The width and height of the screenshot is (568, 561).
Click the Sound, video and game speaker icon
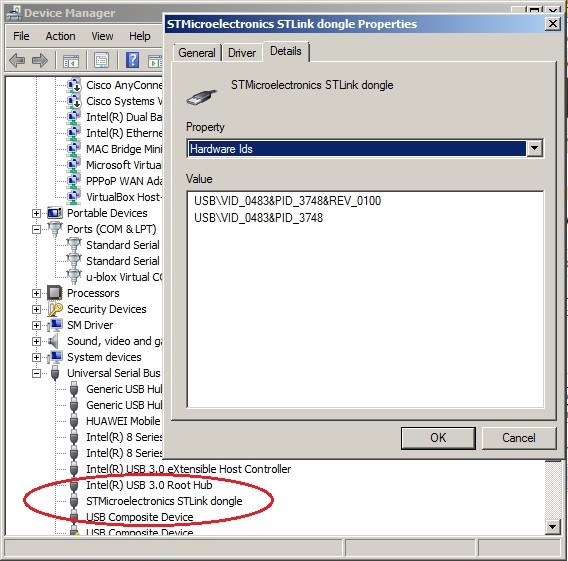pos(54,341)
